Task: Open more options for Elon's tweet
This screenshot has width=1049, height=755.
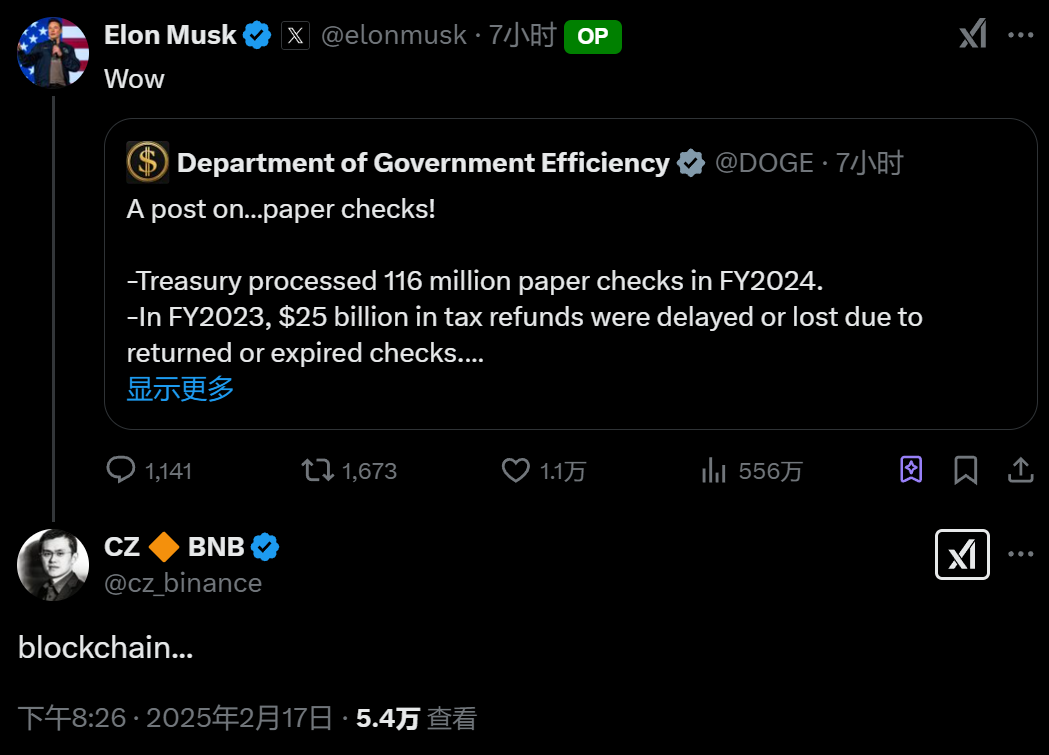Action: (1020, 35)
